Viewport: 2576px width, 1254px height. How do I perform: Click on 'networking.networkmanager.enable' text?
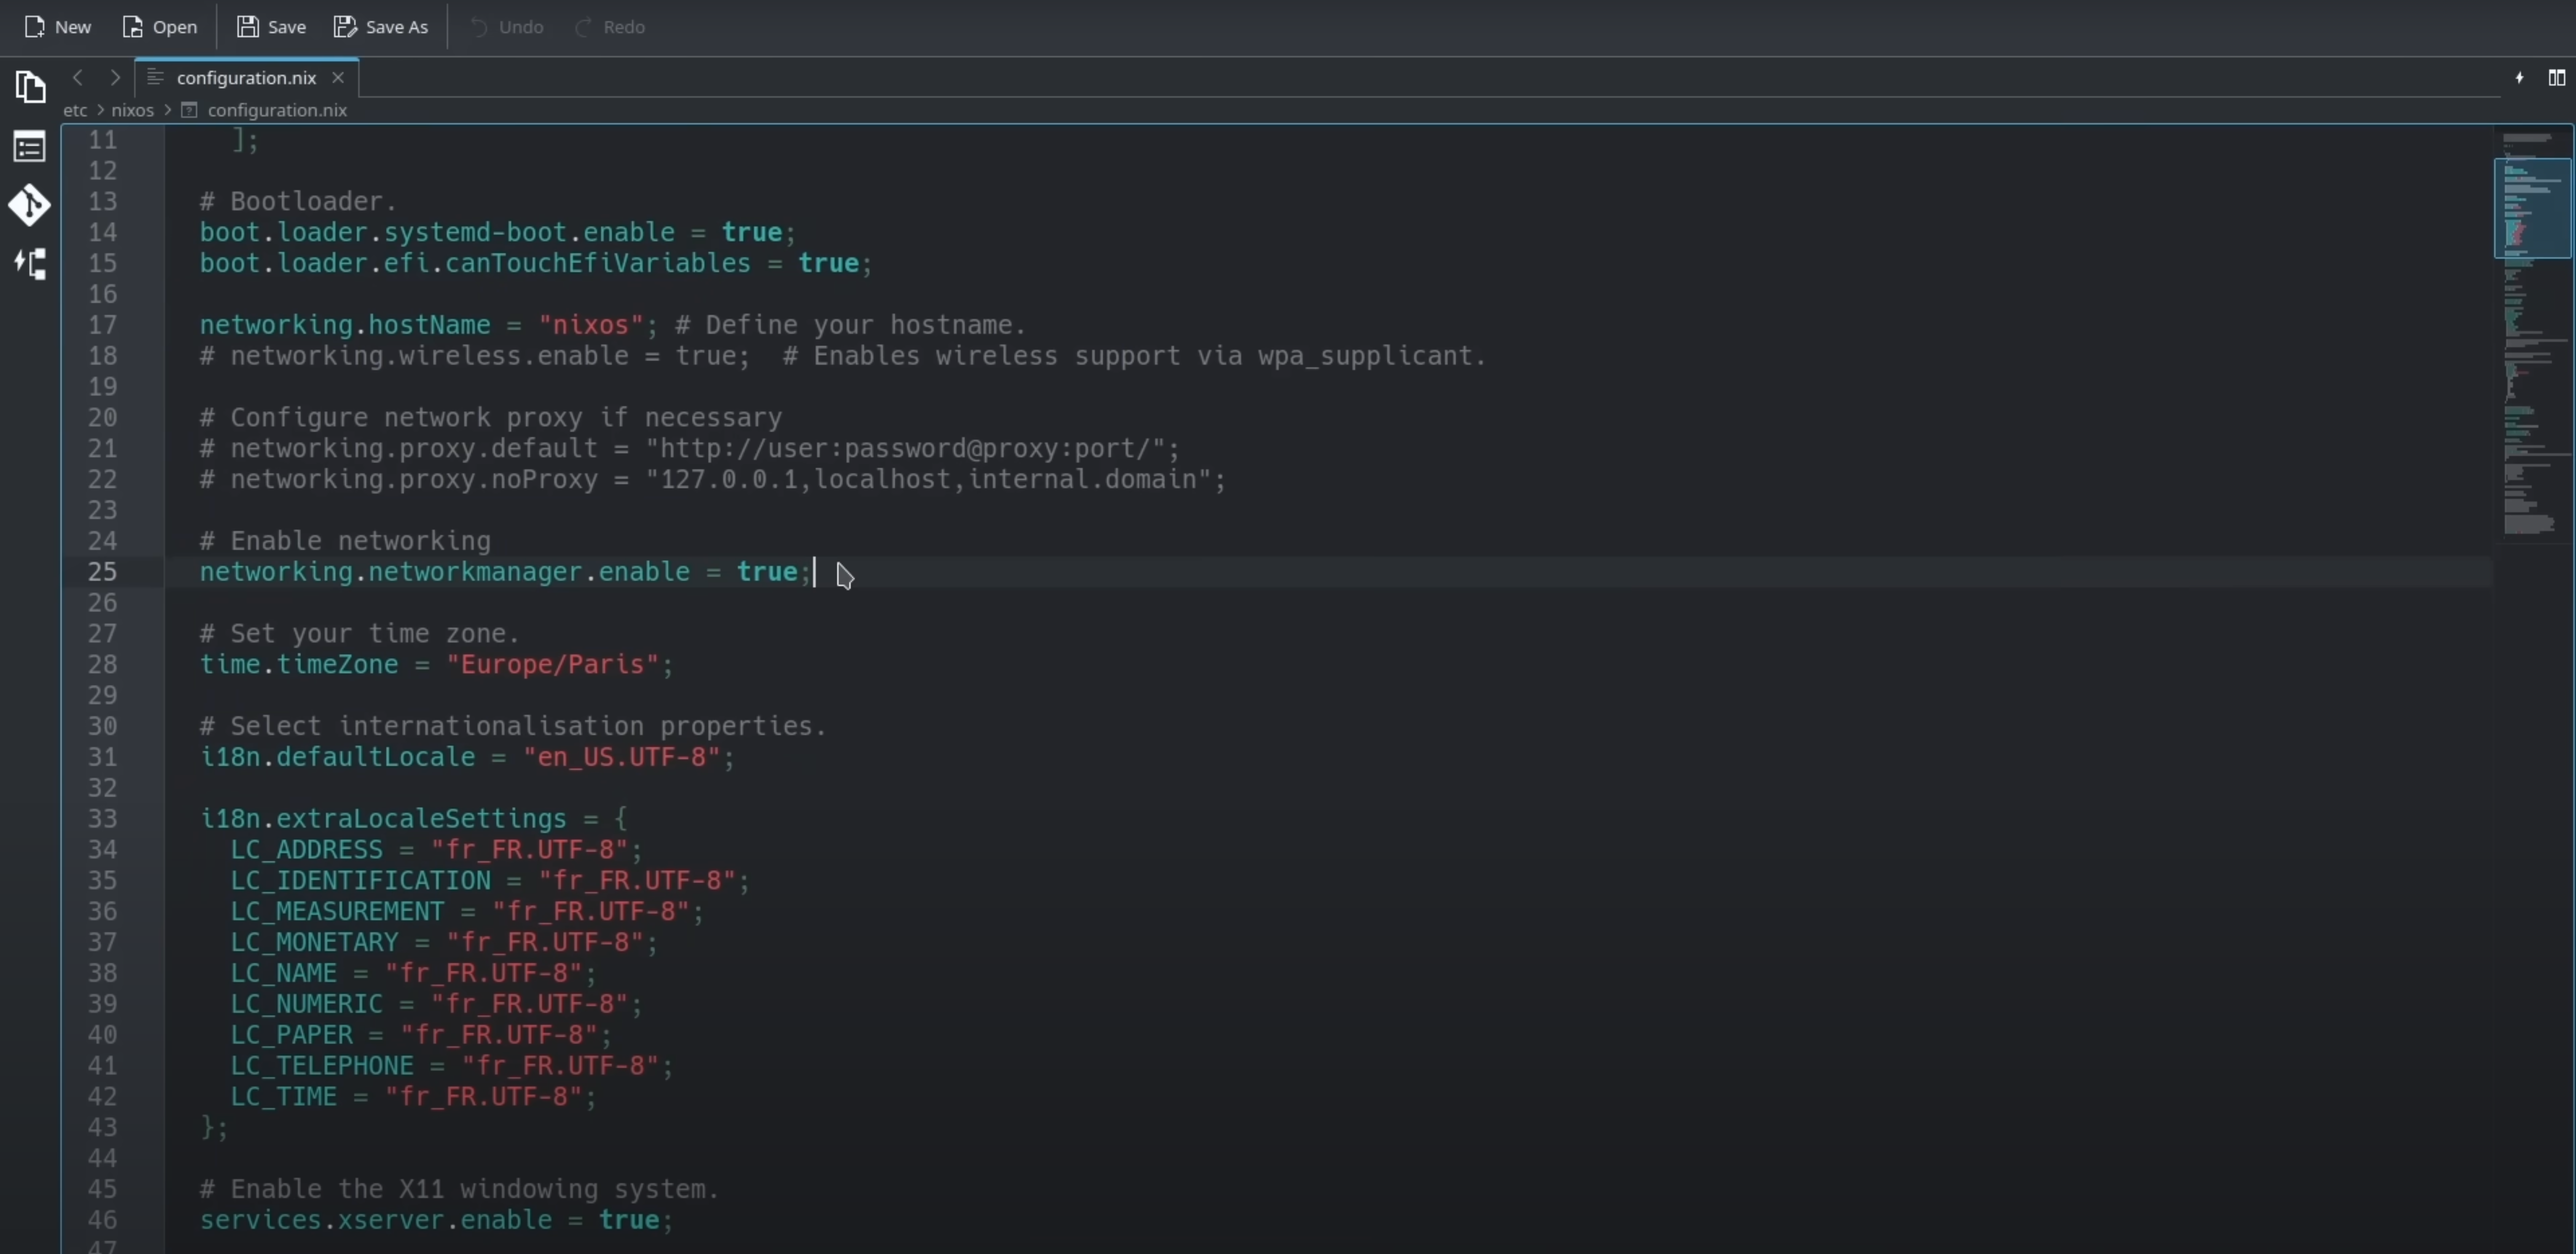(x=445, y=572)
